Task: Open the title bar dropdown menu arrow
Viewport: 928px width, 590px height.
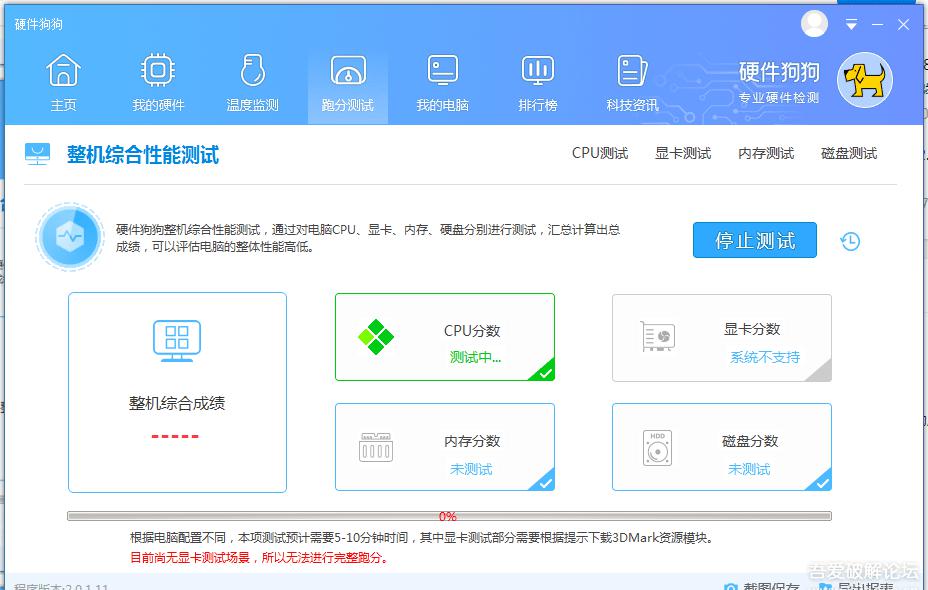Action: [851, 24]
